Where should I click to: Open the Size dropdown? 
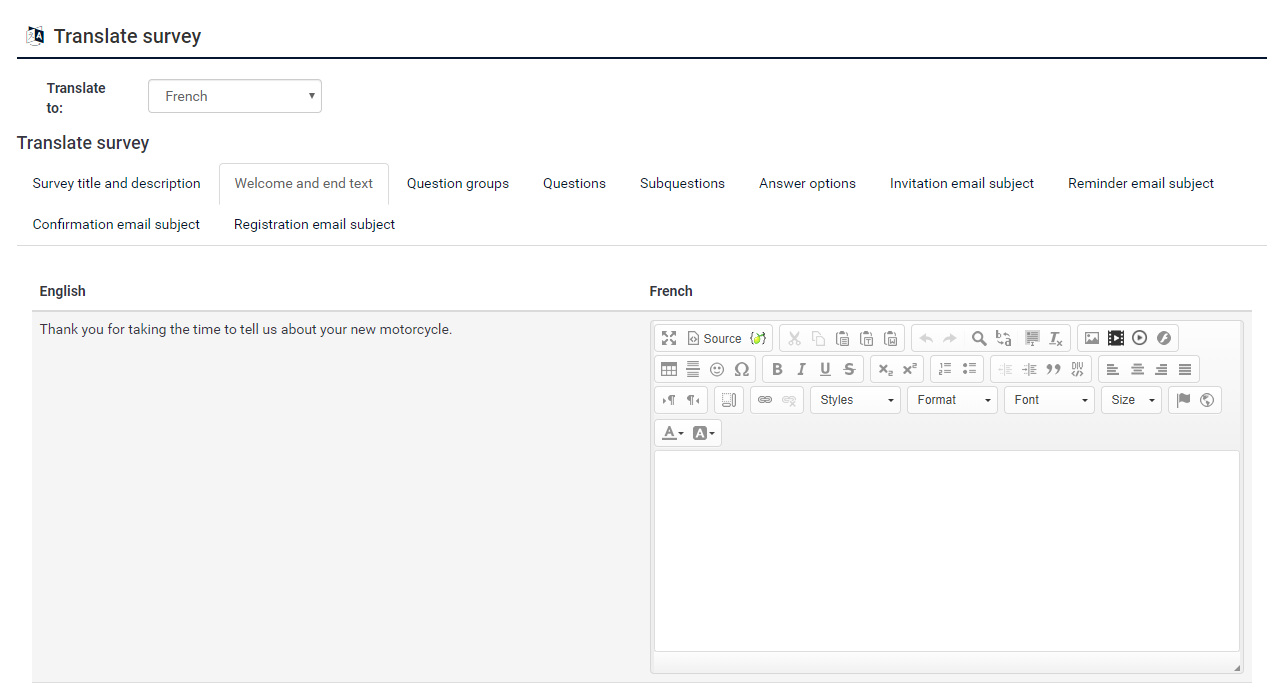1131,400
